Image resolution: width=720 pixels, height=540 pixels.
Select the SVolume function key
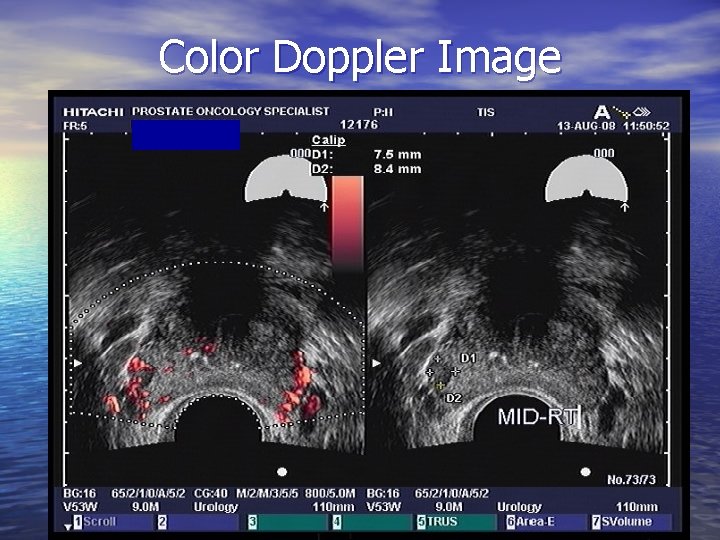[631, 522]
